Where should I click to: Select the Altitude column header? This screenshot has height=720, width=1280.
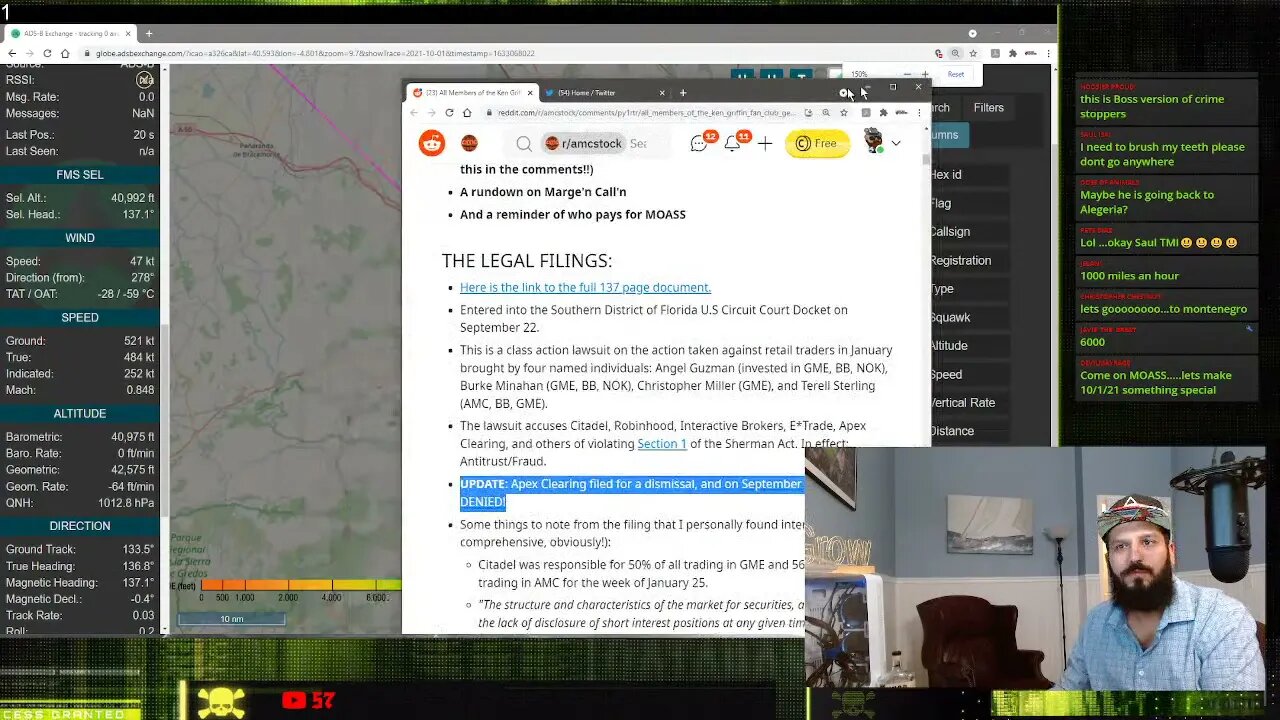(x=949, y=345)
